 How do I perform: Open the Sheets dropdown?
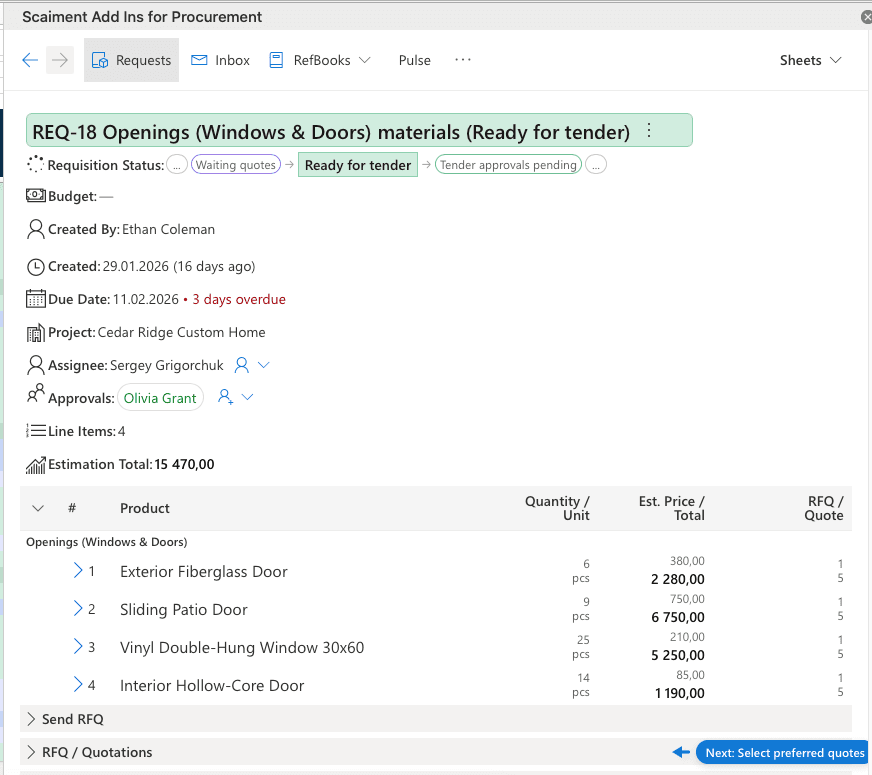(x=810, y=60)
